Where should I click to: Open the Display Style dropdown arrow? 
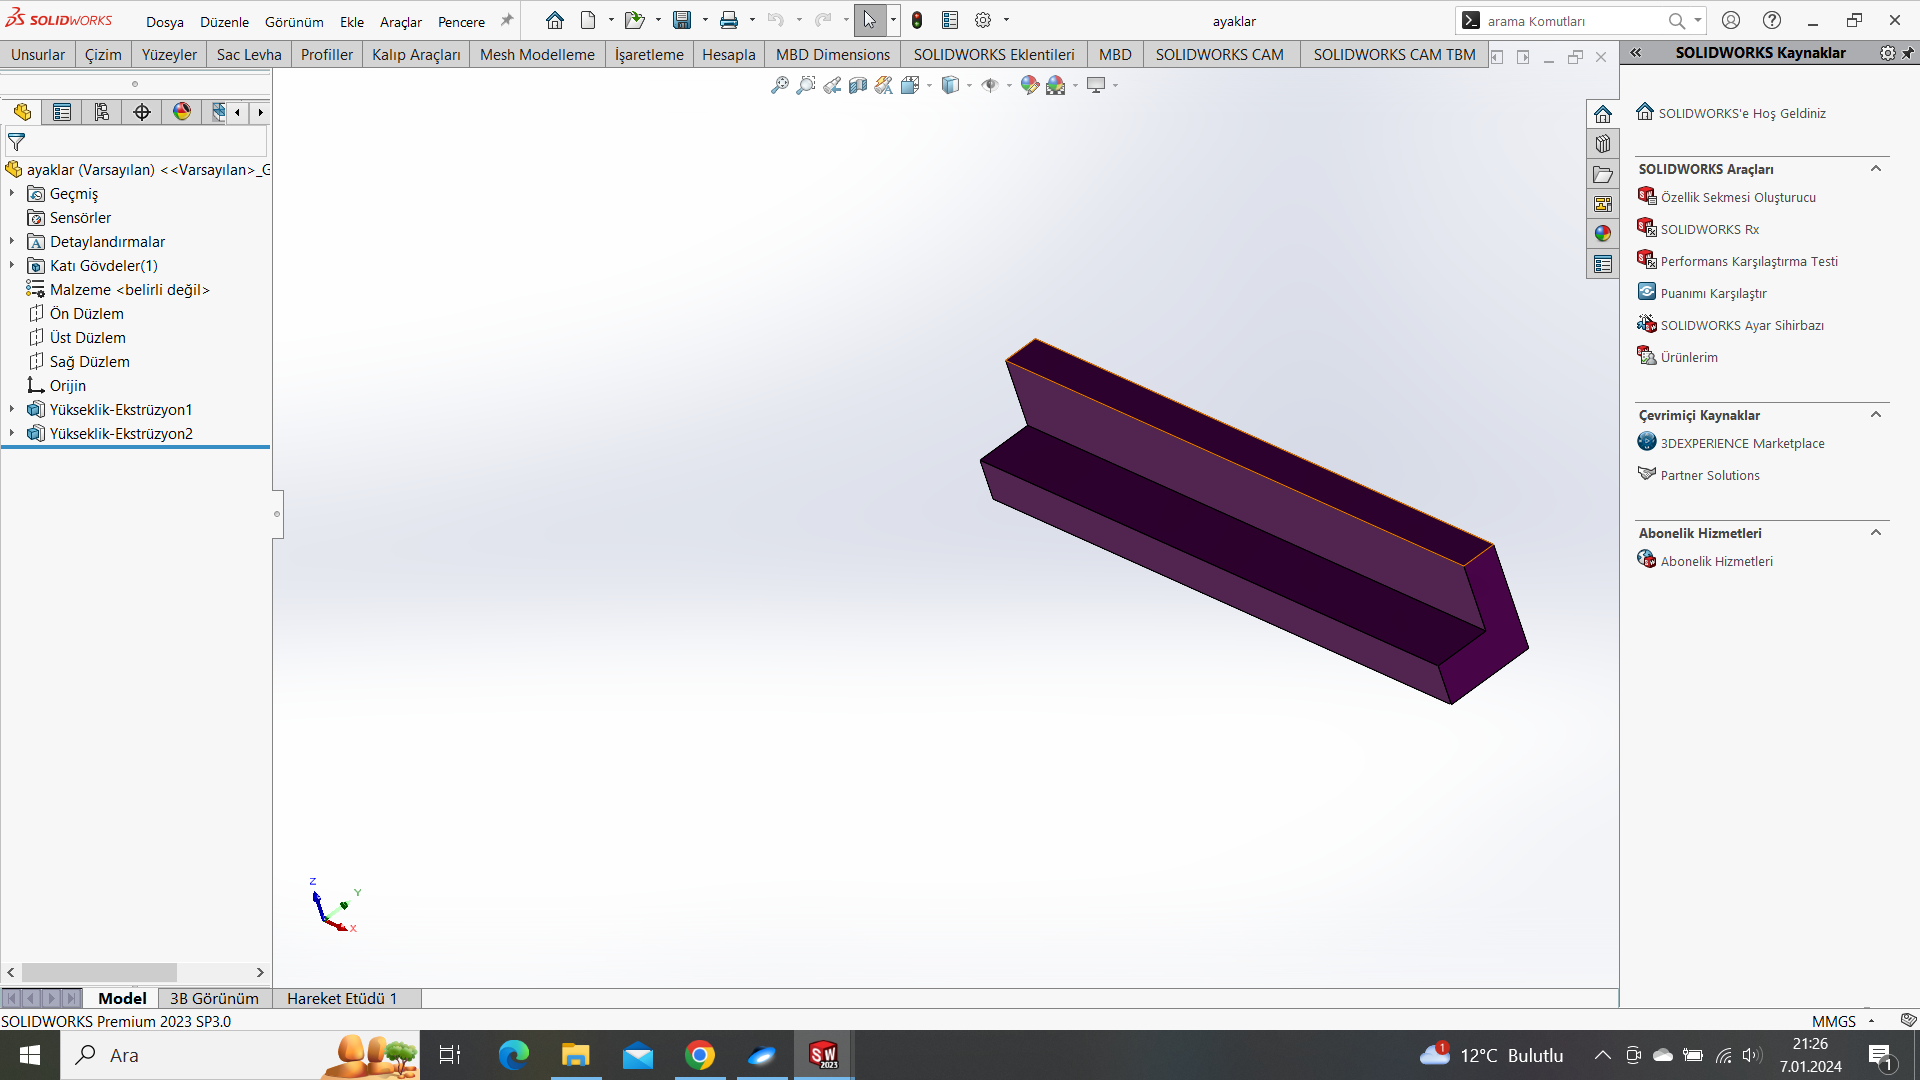(969, 86)
